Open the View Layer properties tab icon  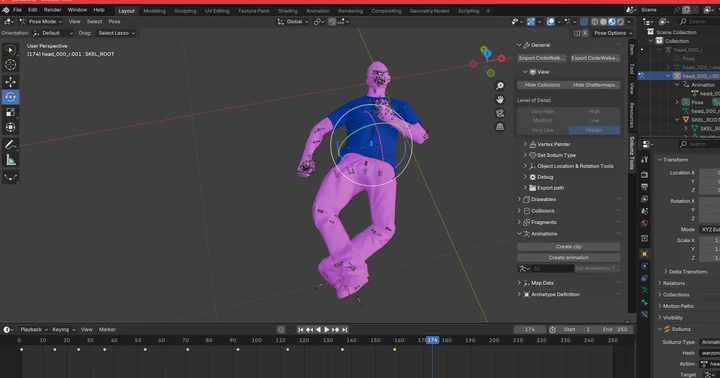point(645,199)
